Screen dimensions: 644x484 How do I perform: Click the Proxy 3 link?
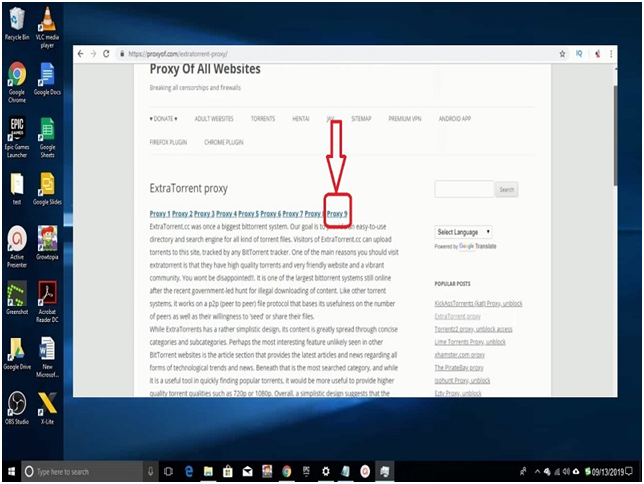204,214
